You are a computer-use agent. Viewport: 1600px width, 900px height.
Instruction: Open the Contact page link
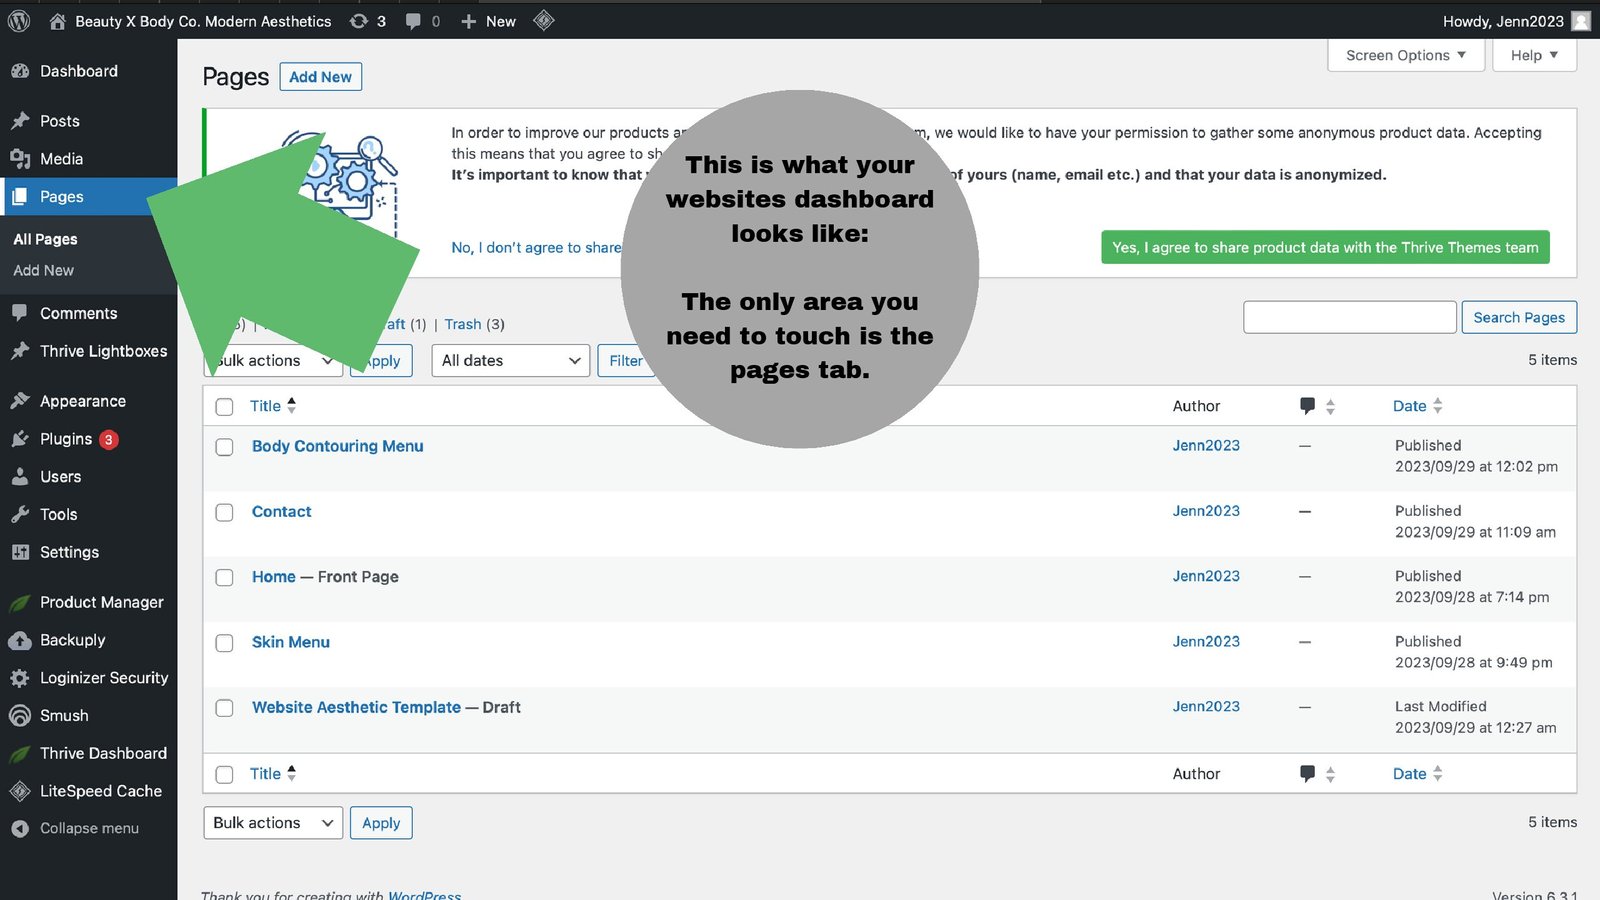281,512
